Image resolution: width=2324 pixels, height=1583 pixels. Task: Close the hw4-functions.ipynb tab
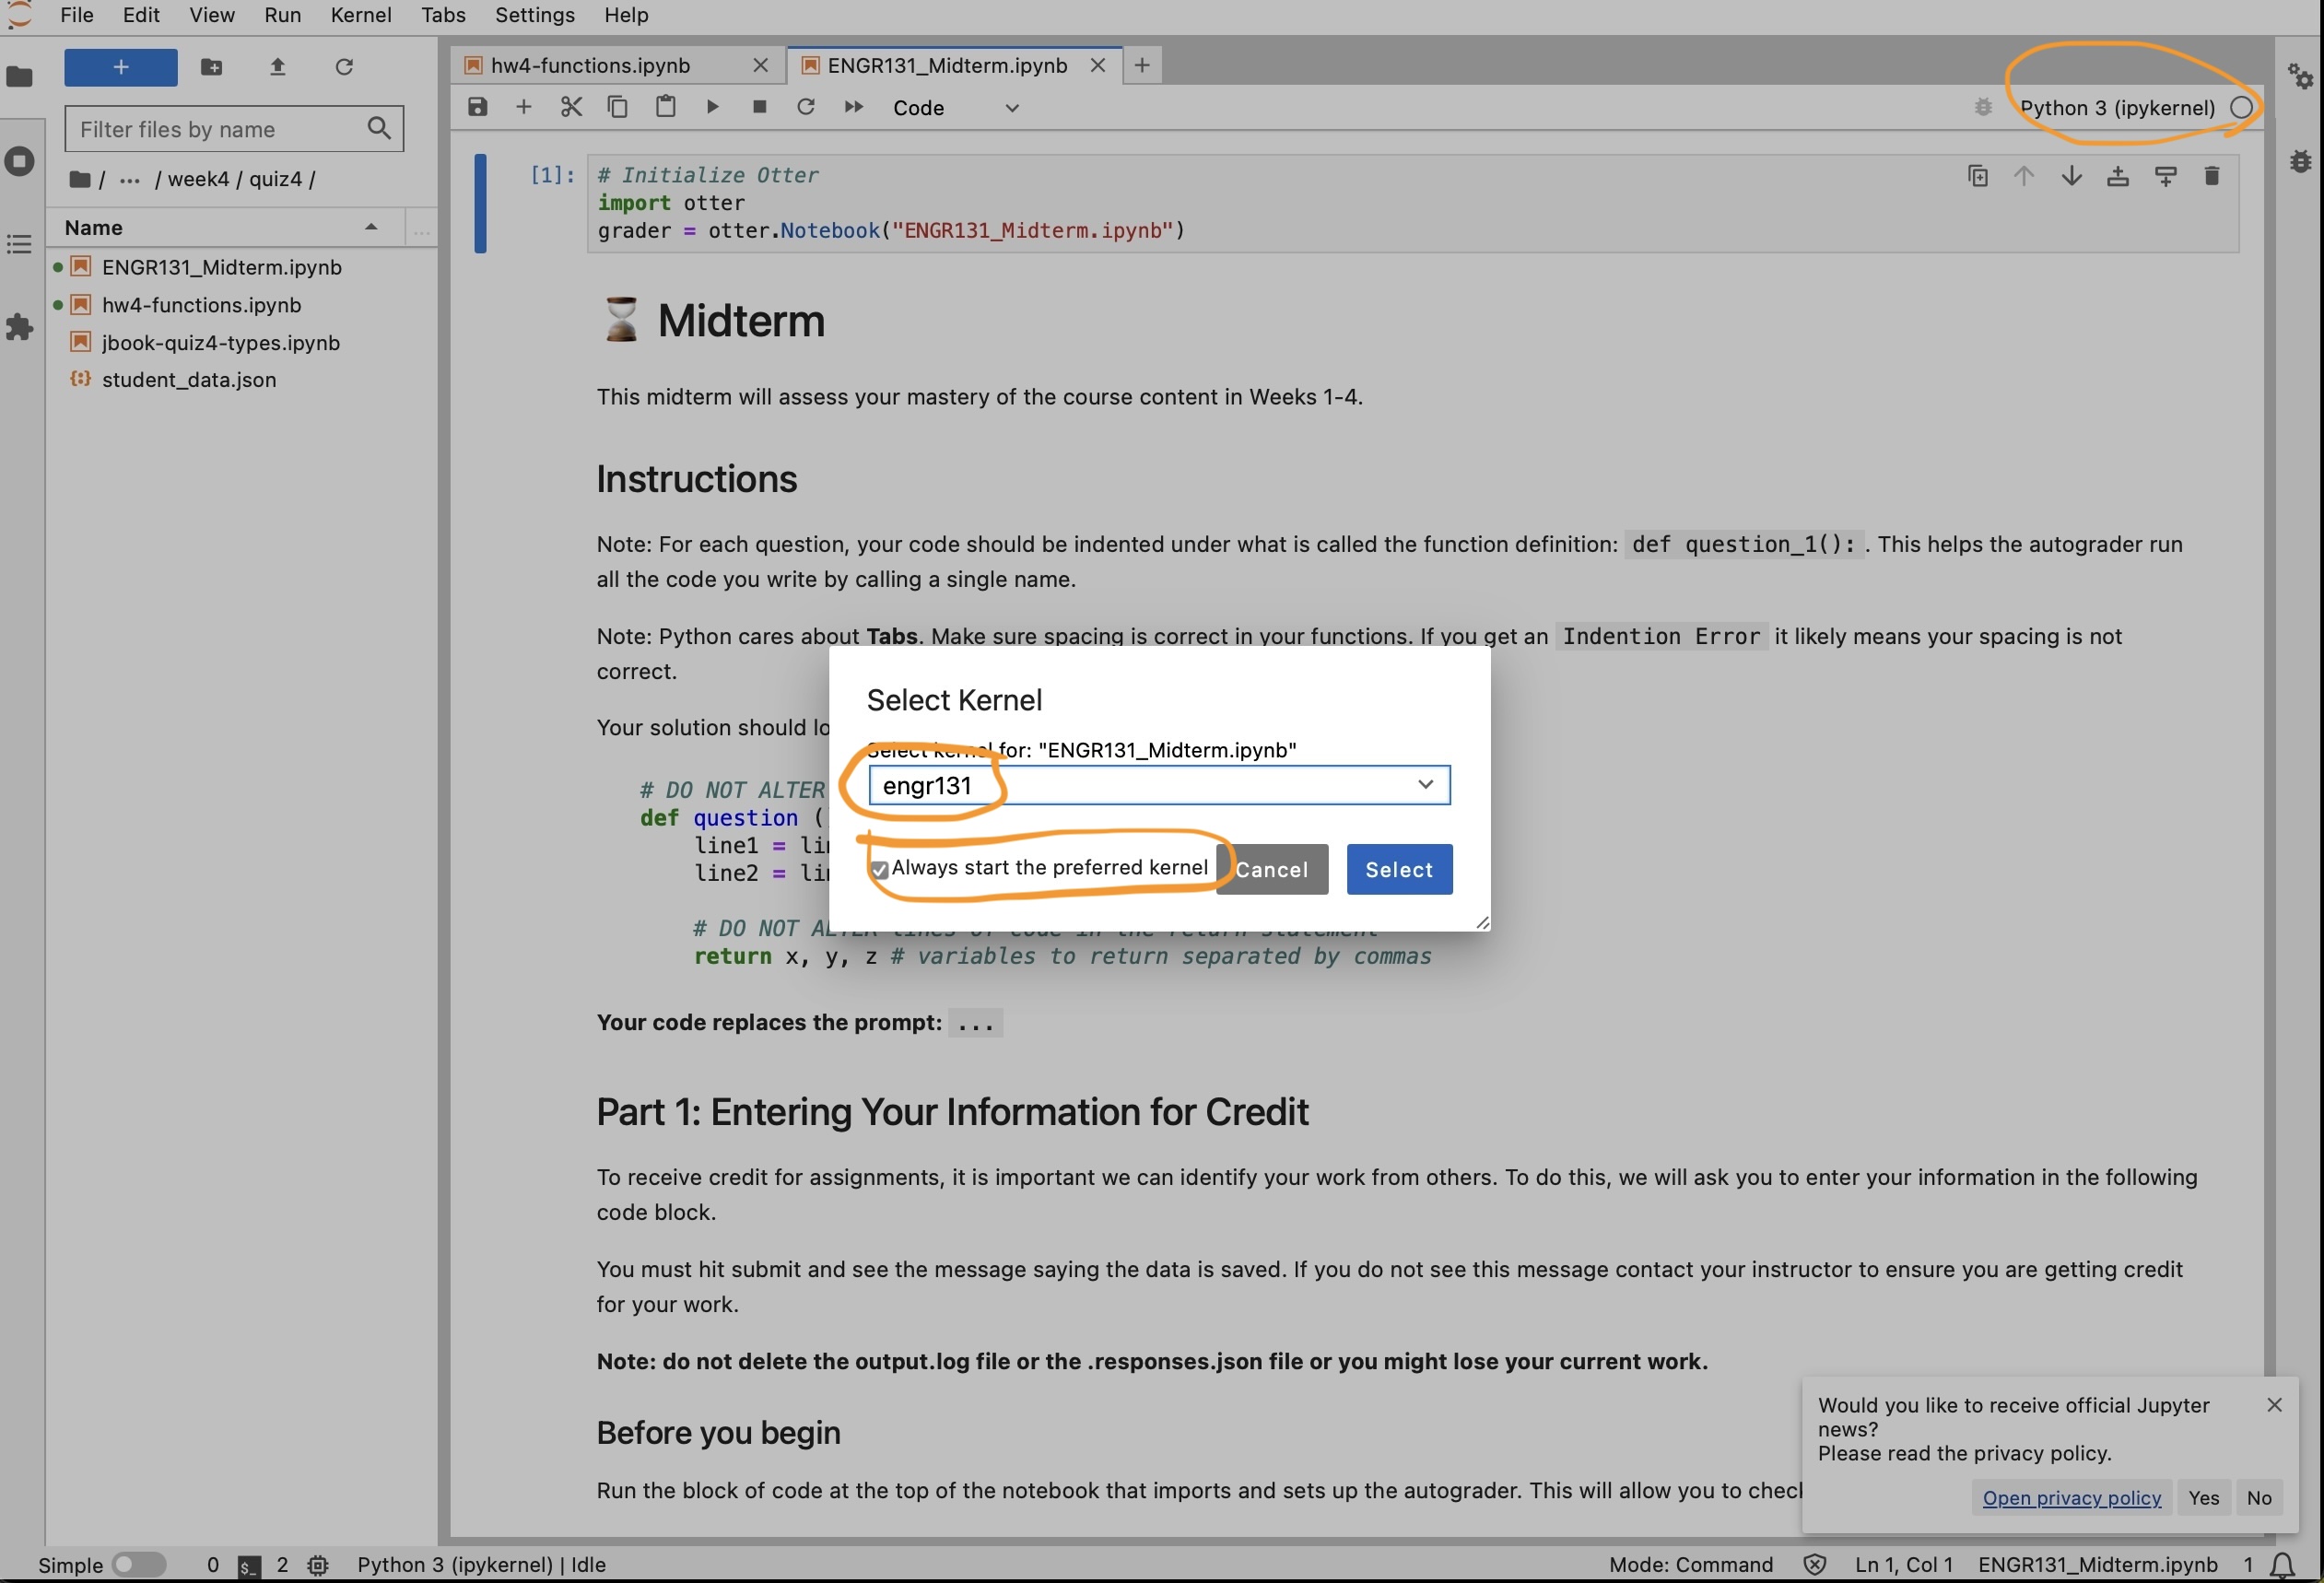760,66
